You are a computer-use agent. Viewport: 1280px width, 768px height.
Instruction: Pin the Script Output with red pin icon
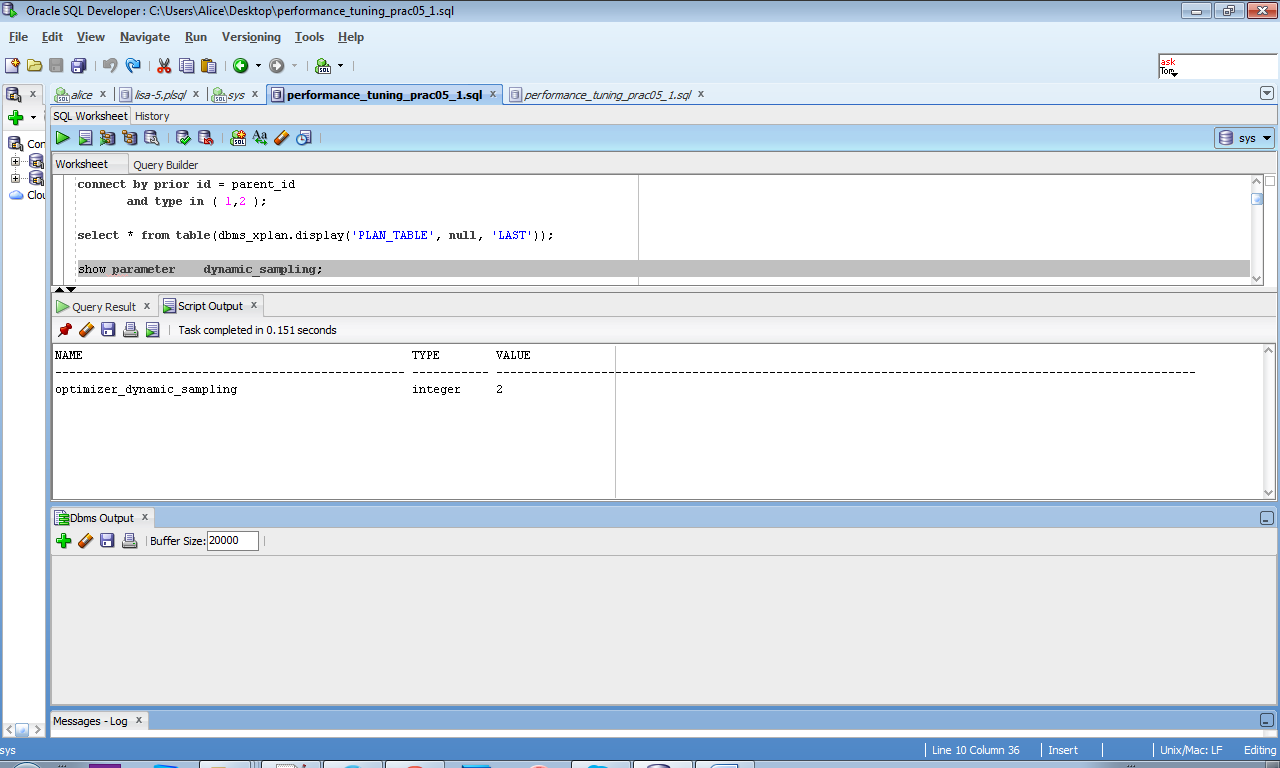(65, 330)
